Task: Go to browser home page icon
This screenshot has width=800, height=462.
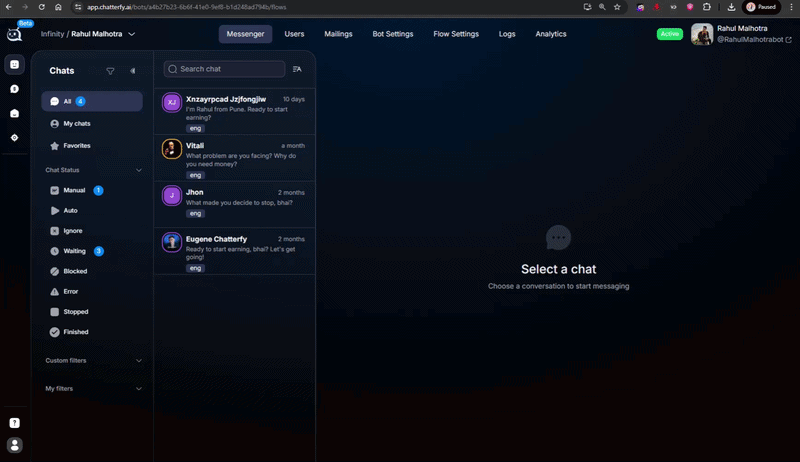Action: (58, 7)
